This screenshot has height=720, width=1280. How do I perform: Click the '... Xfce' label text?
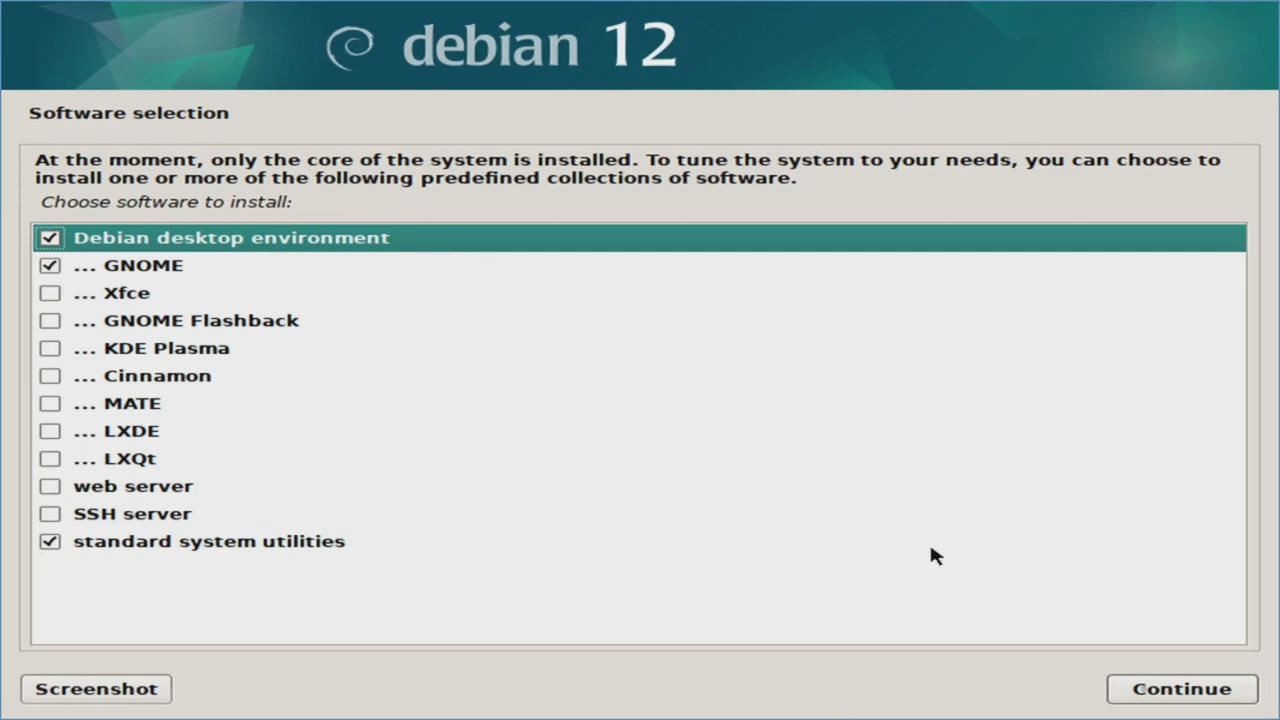click(111, 293)
